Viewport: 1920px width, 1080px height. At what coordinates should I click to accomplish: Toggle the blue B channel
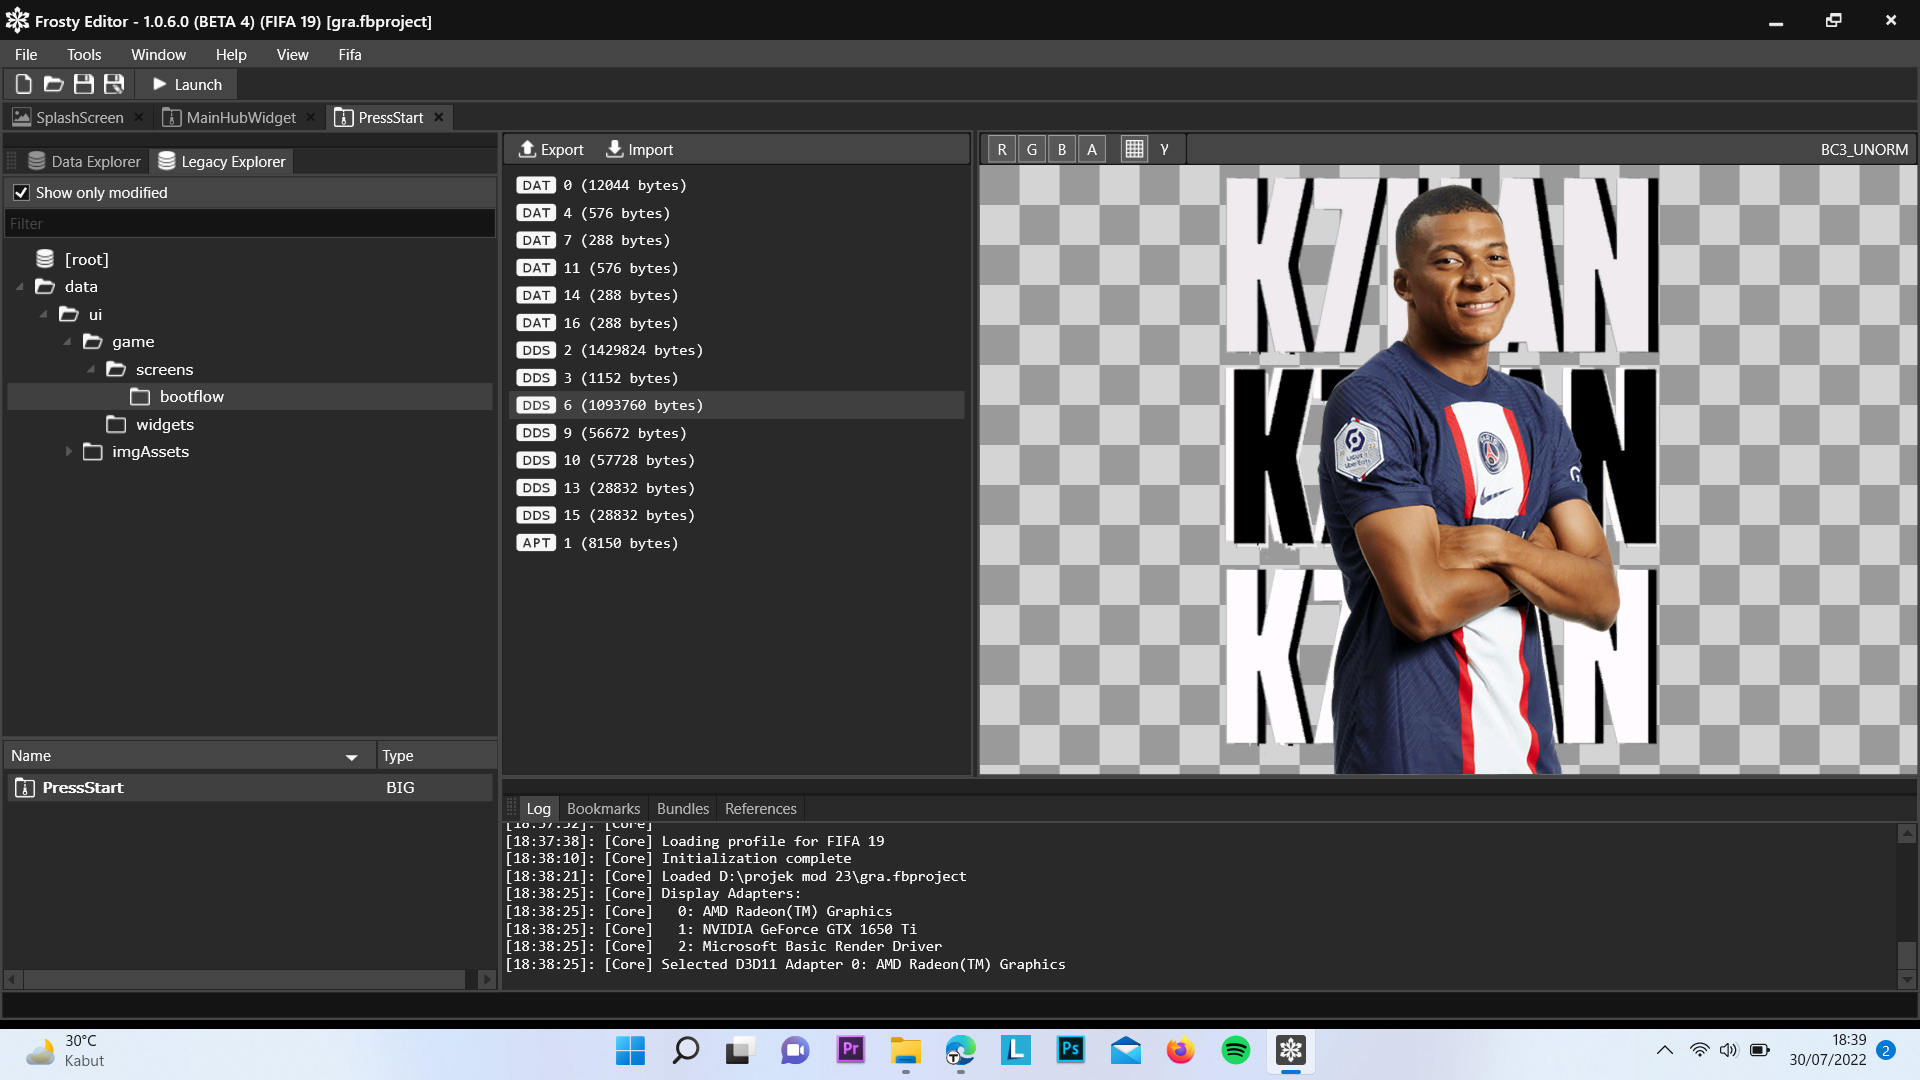(1062, 149)
